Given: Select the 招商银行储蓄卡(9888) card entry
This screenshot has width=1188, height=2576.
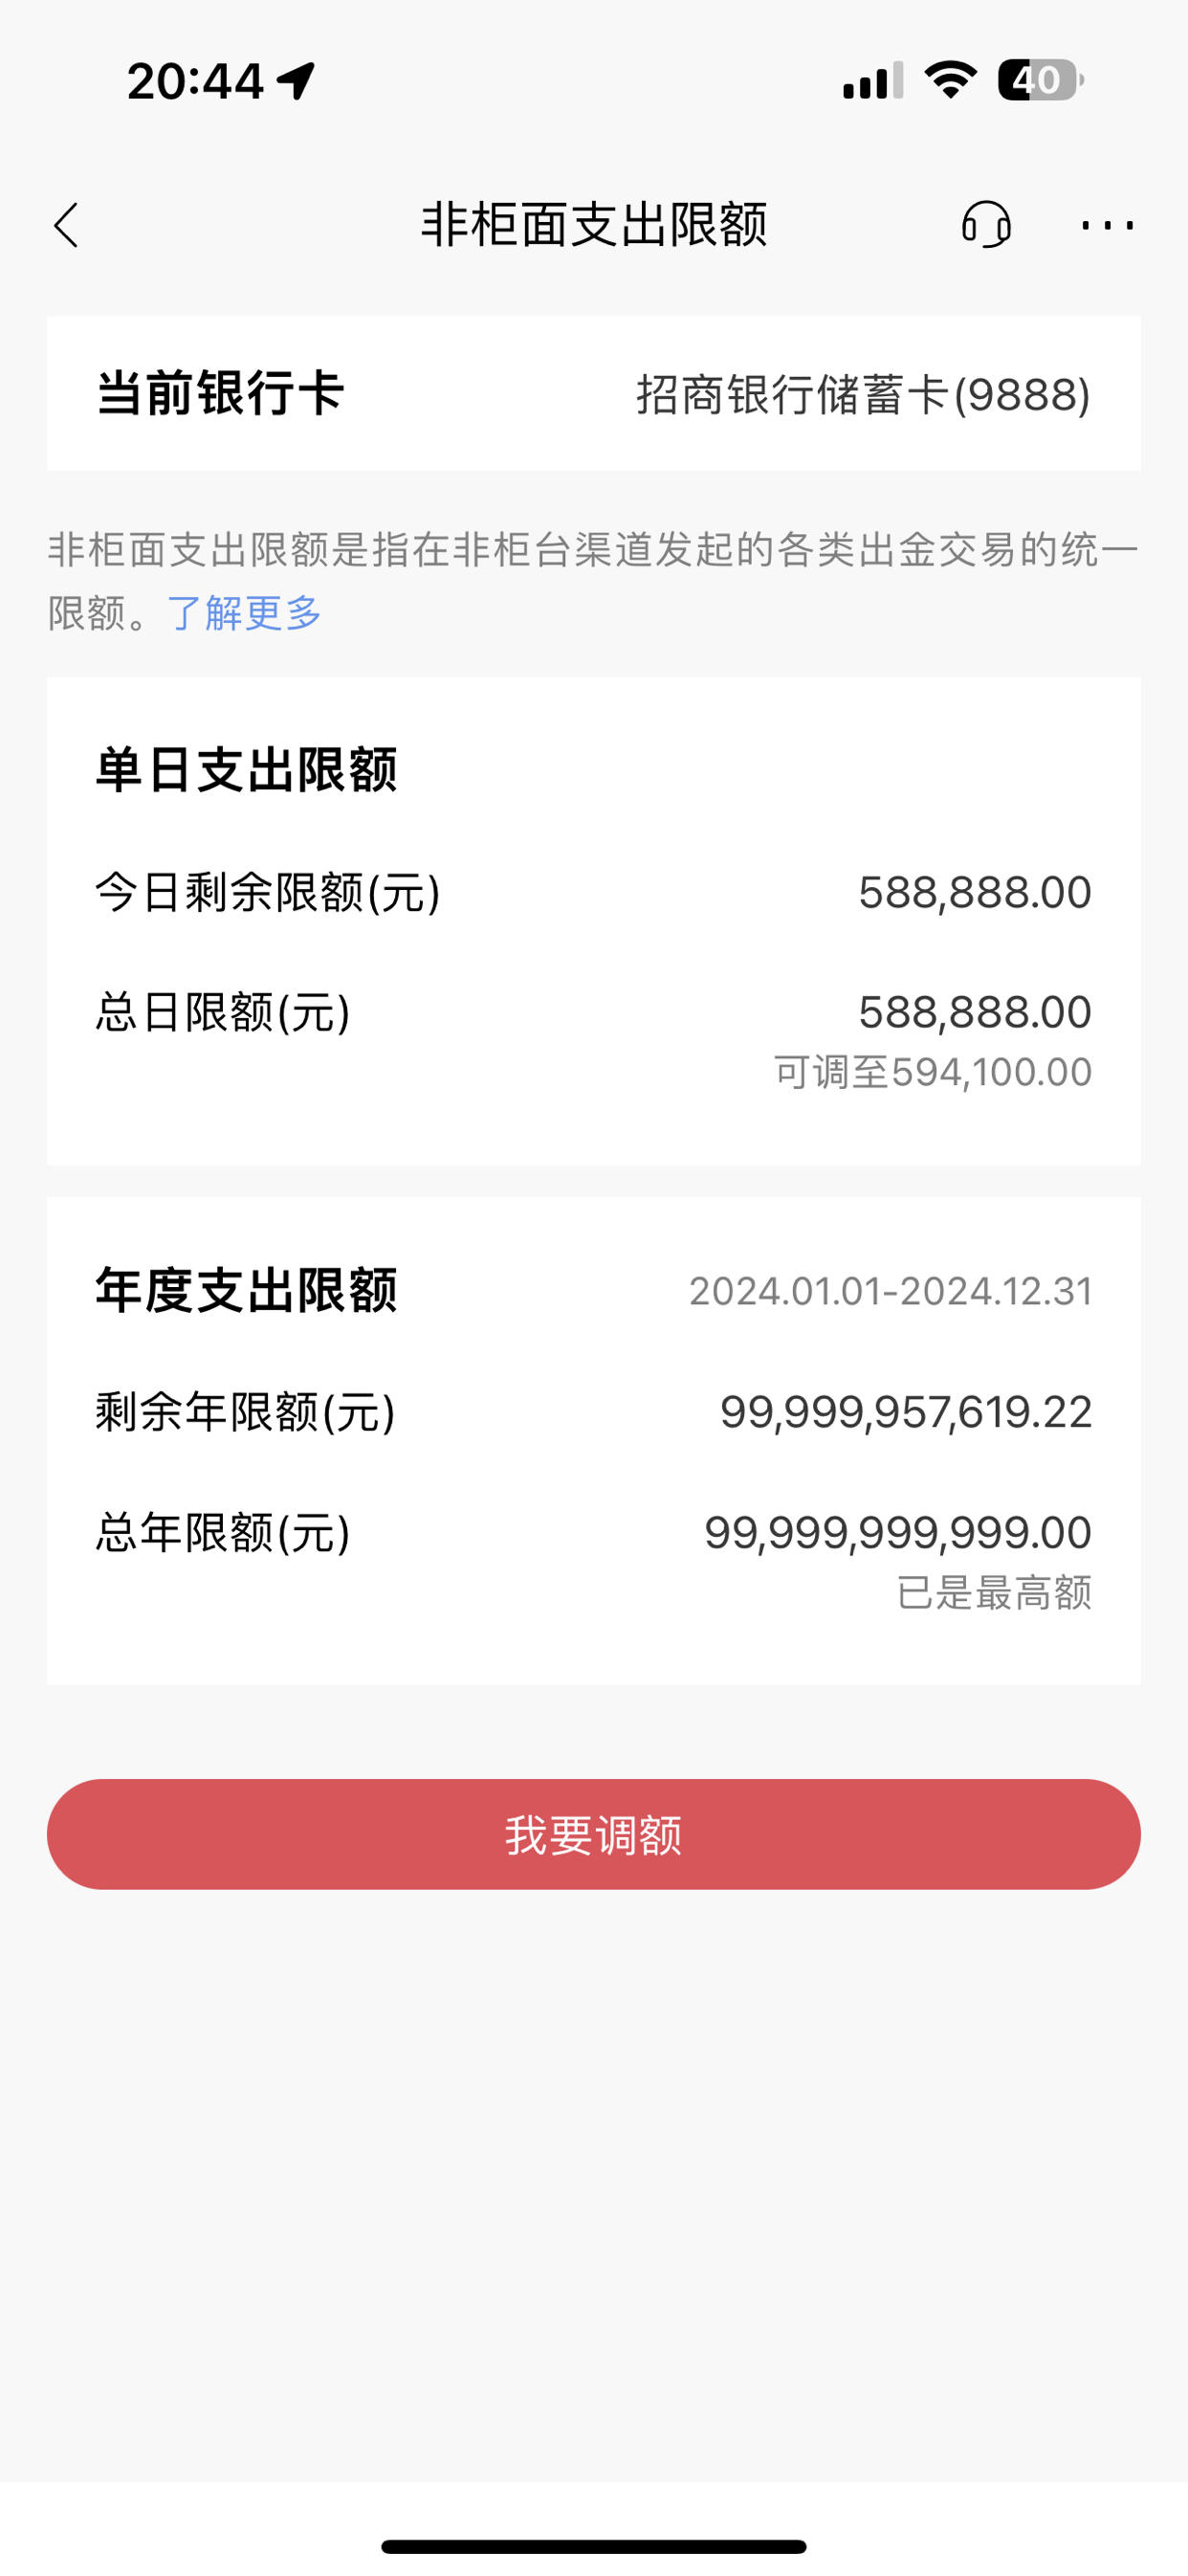Looking at the screenshot, I should point(863,394).
